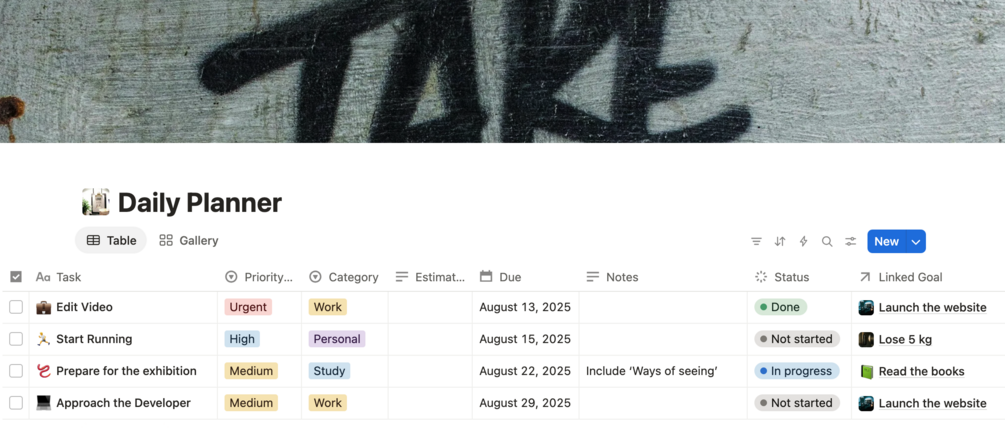Click the sort arrows icon
Viewport: 1005px width, 428px height.
point(779,242)
